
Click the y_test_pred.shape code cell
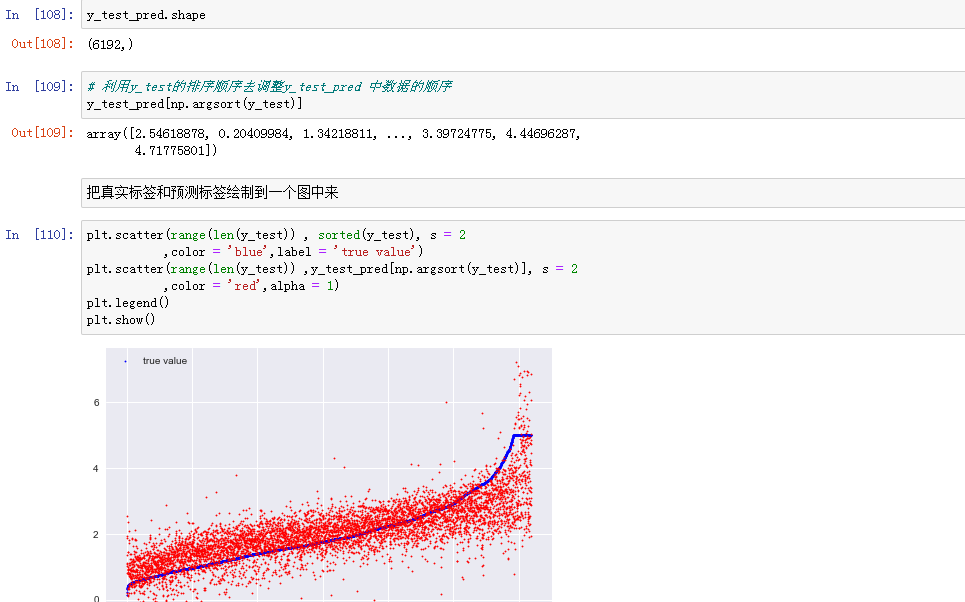click(146, 15)
